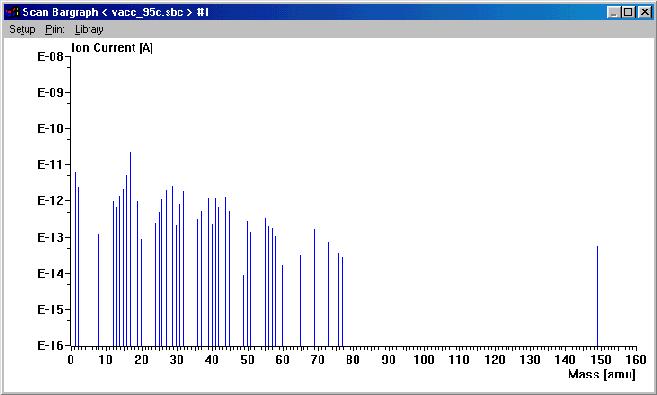Viewport: 657px width, 395px height.
Task: Select the isolated bar at mass 149
Action: tap(598, 296)
